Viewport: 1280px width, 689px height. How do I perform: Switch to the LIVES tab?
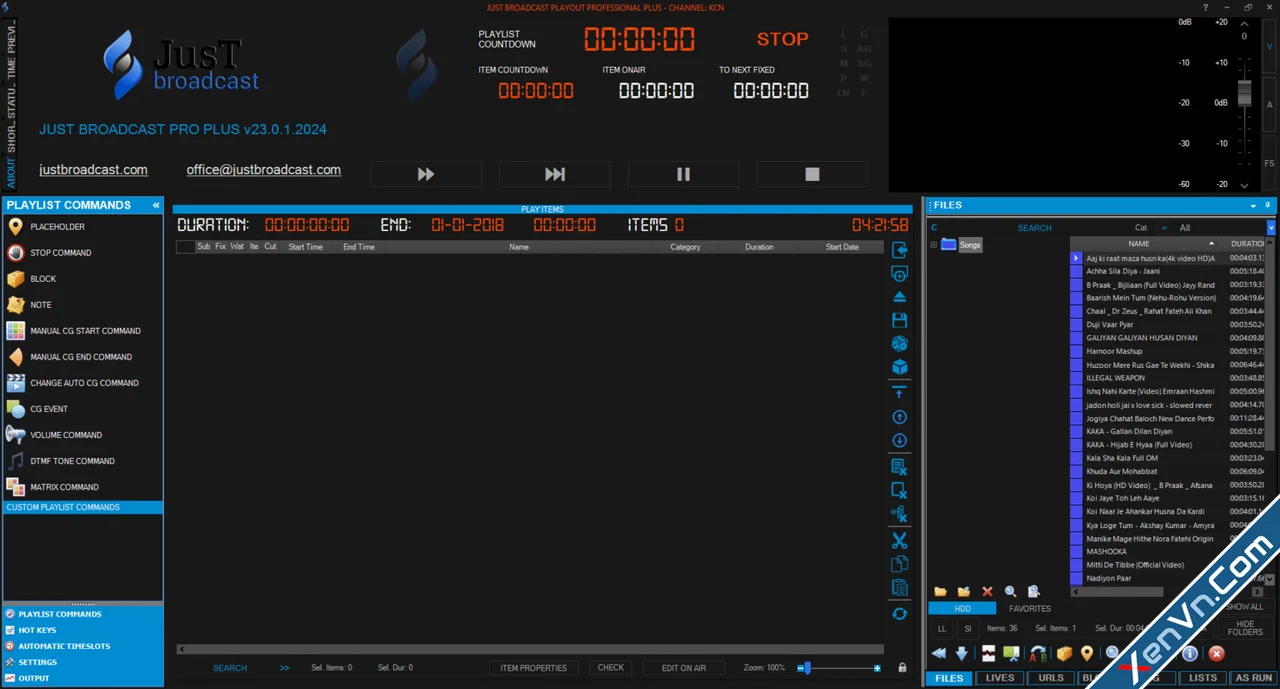point(999,677)
